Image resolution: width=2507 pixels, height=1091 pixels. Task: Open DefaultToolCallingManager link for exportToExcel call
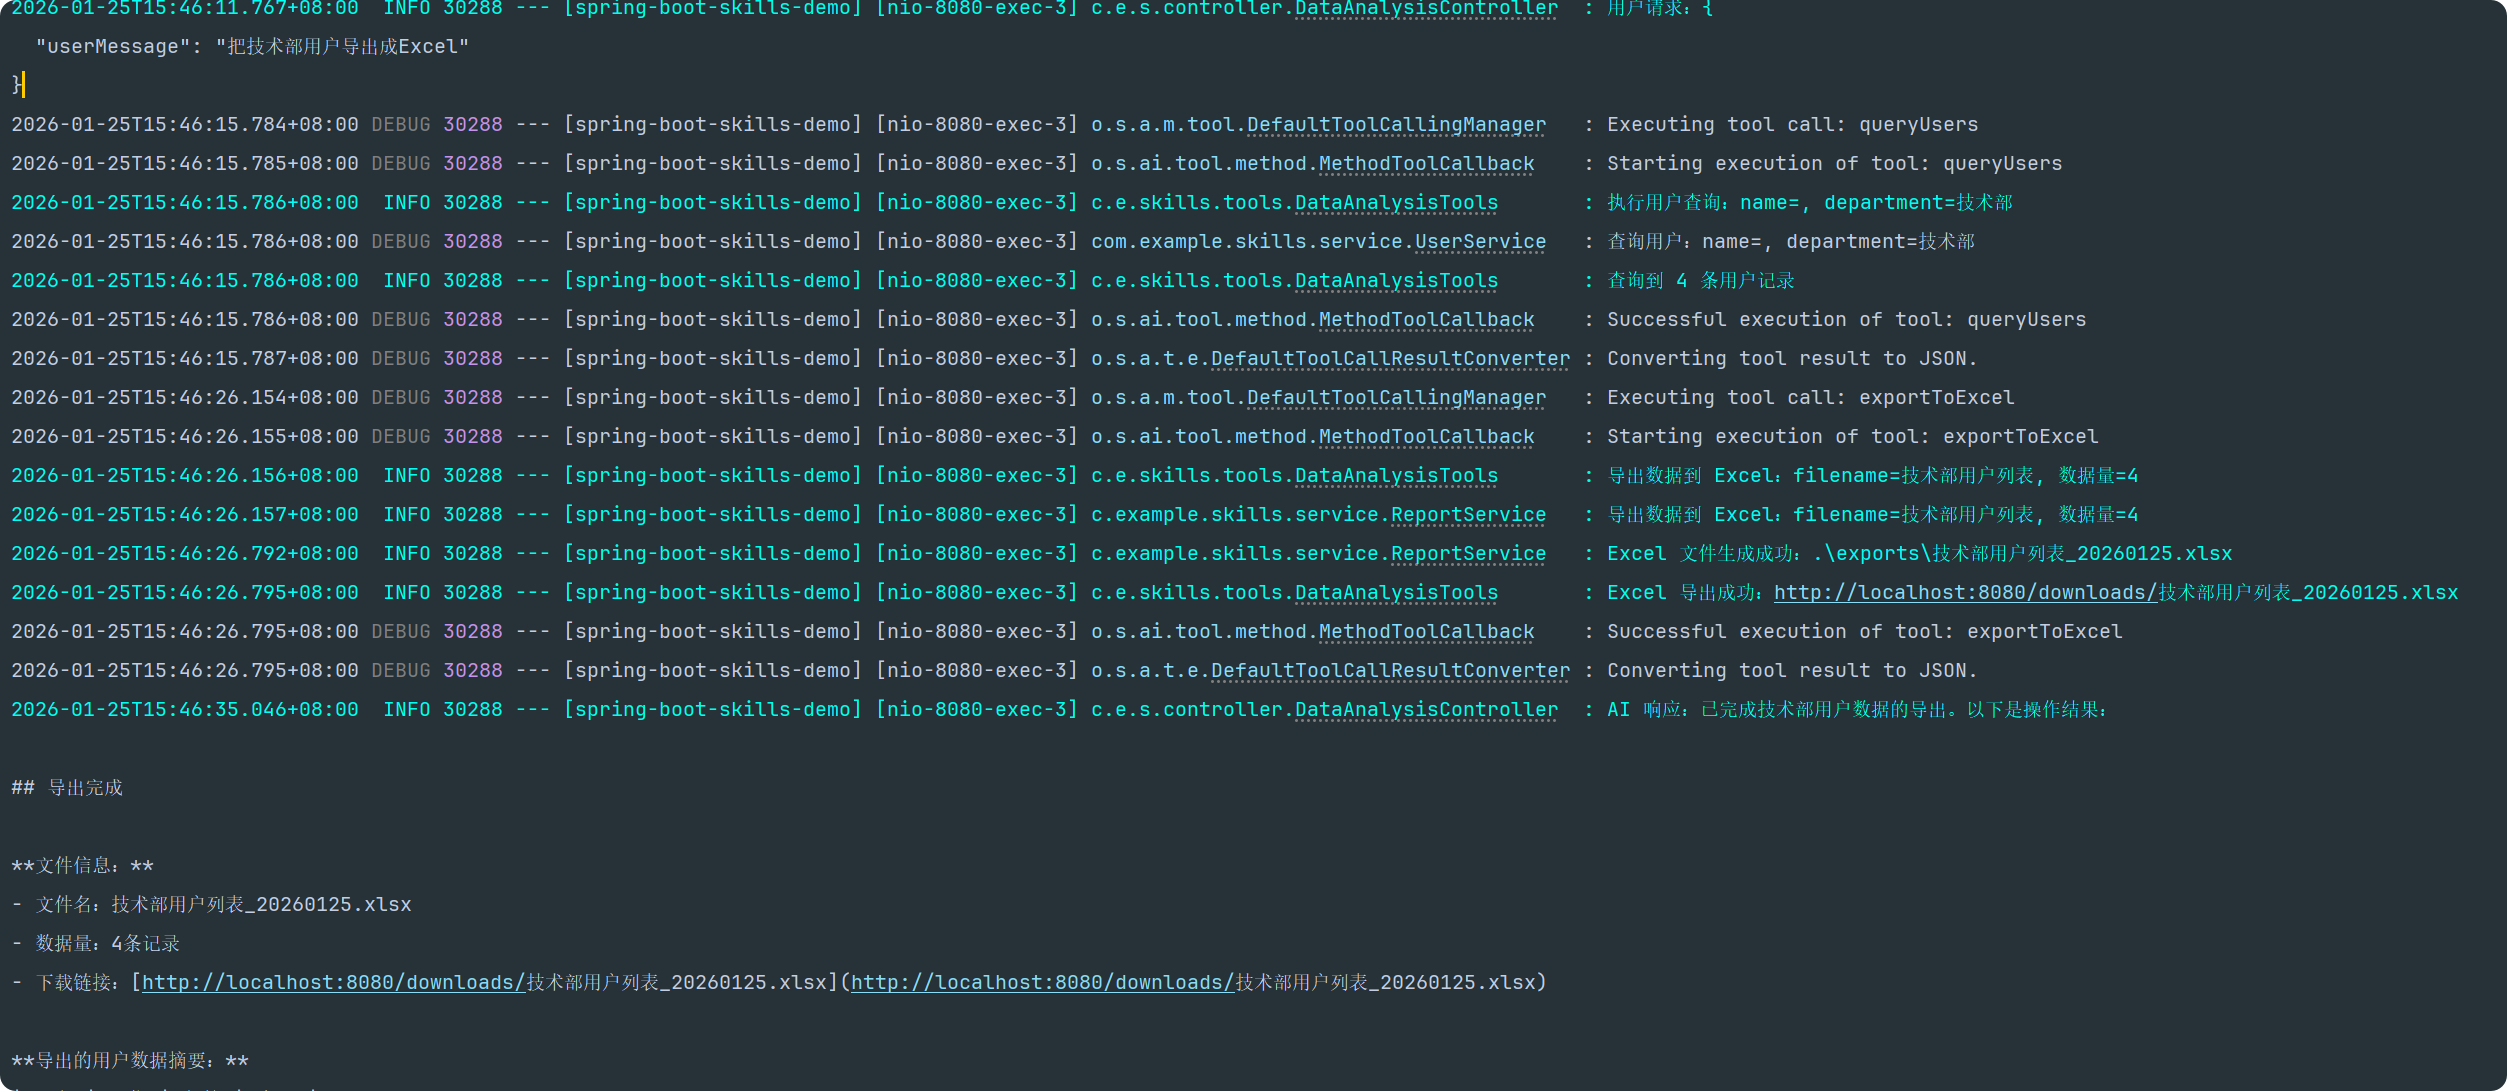tap(1396, 398)
